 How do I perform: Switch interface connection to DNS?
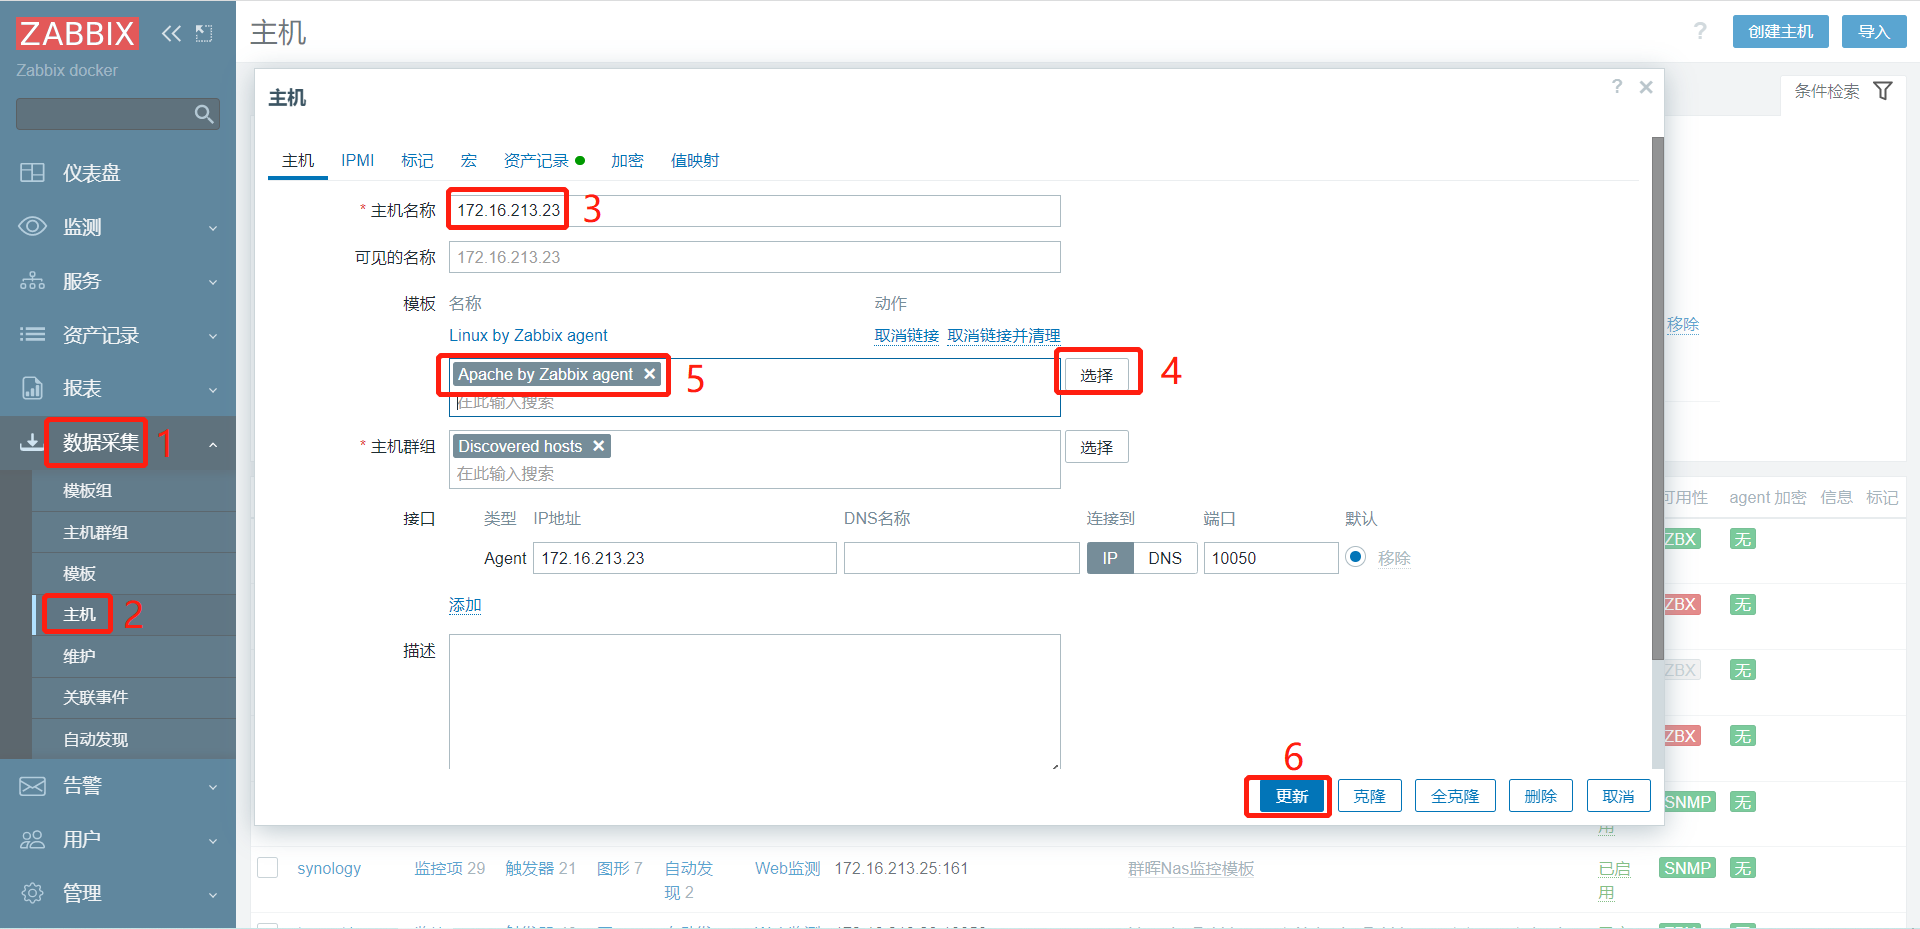coord(1165,558)
